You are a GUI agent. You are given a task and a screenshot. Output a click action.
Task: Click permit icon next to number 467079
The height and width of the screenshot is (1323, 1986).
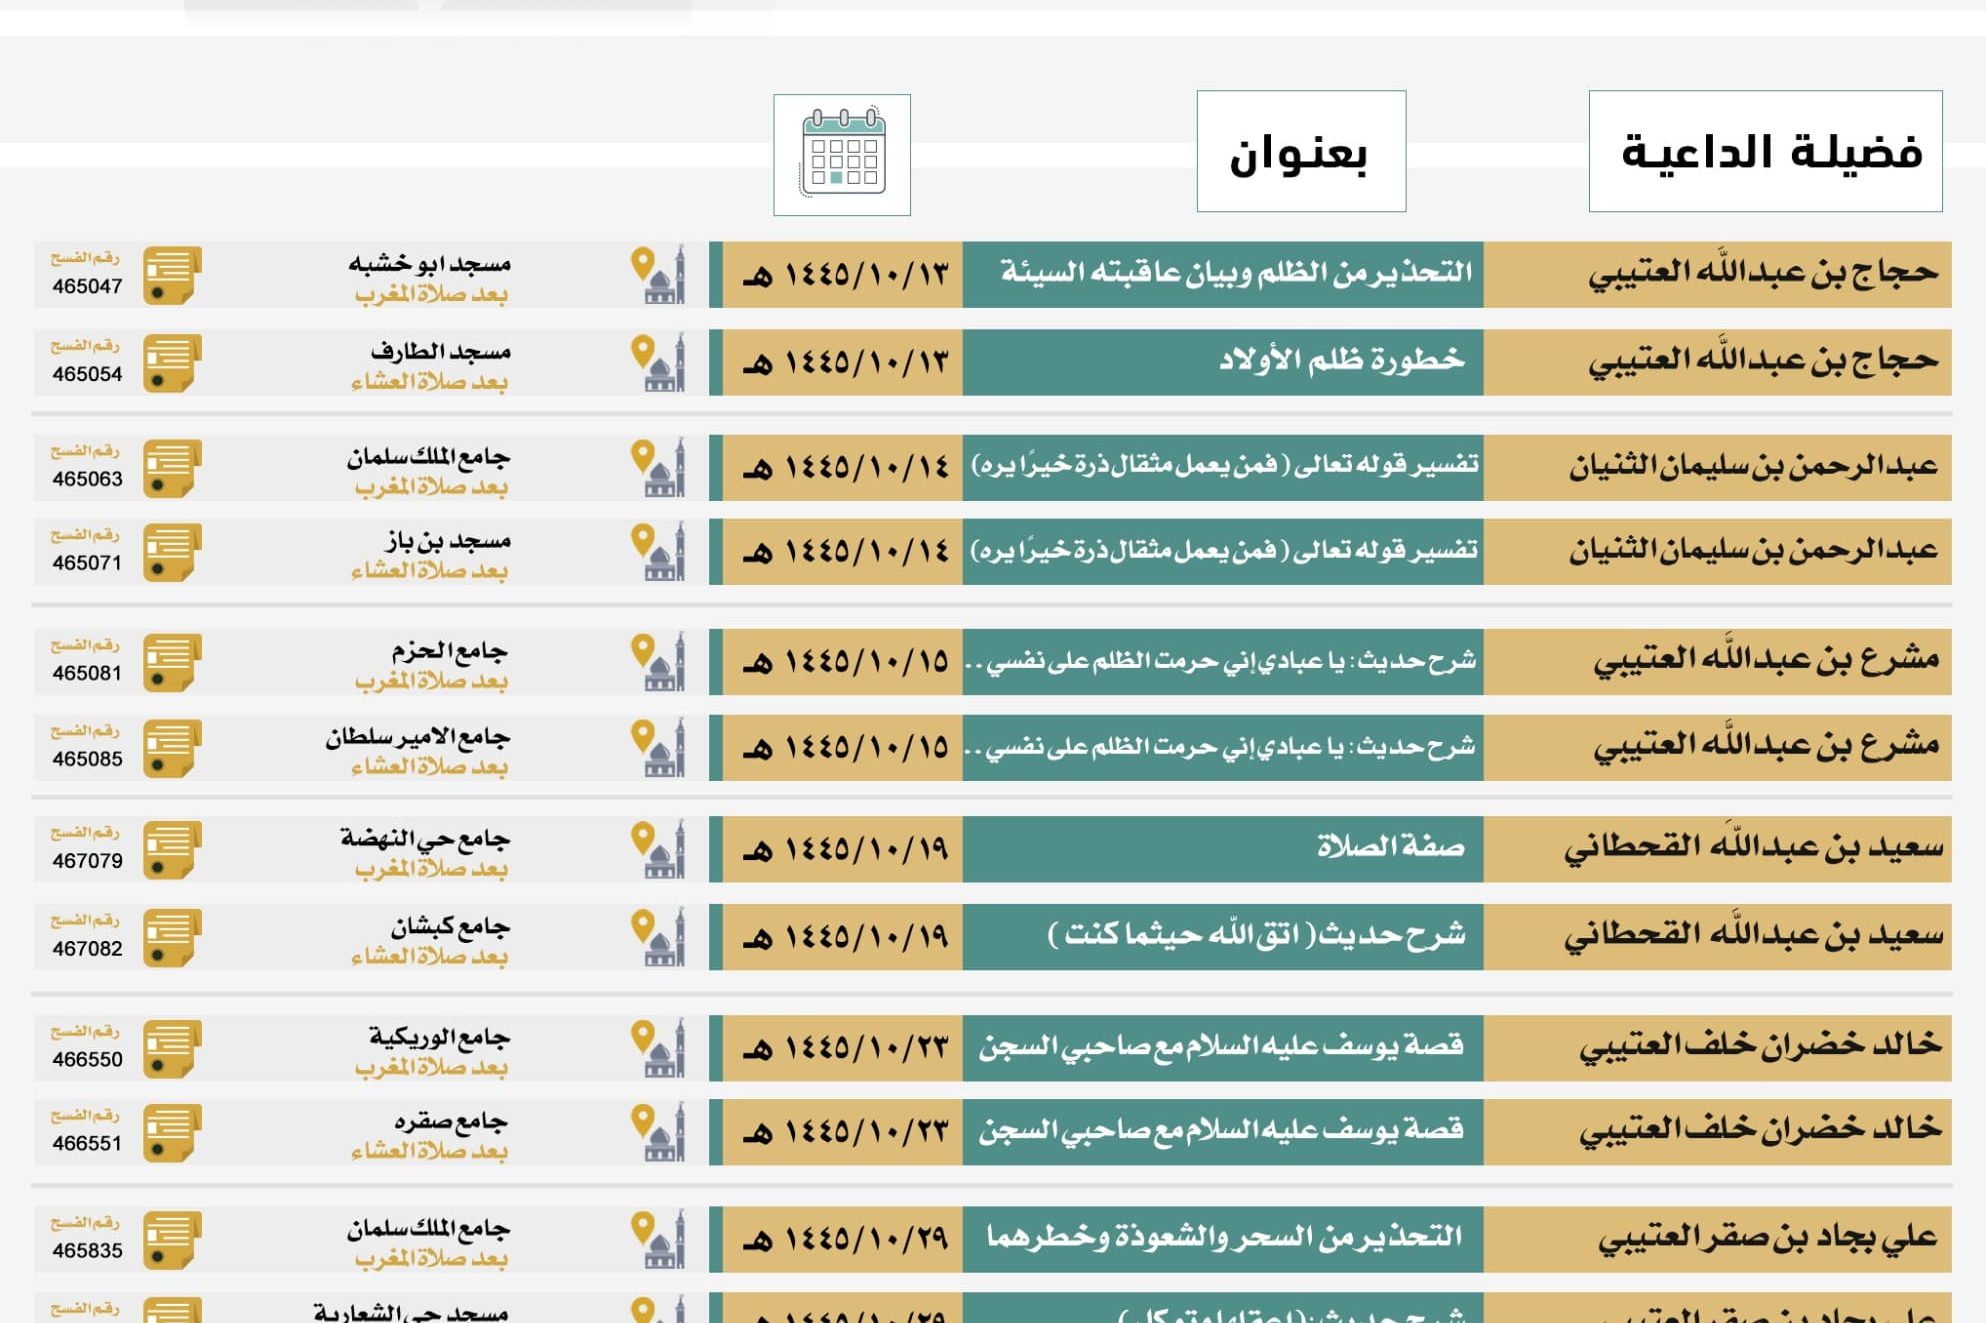click(x=171, y=850)
